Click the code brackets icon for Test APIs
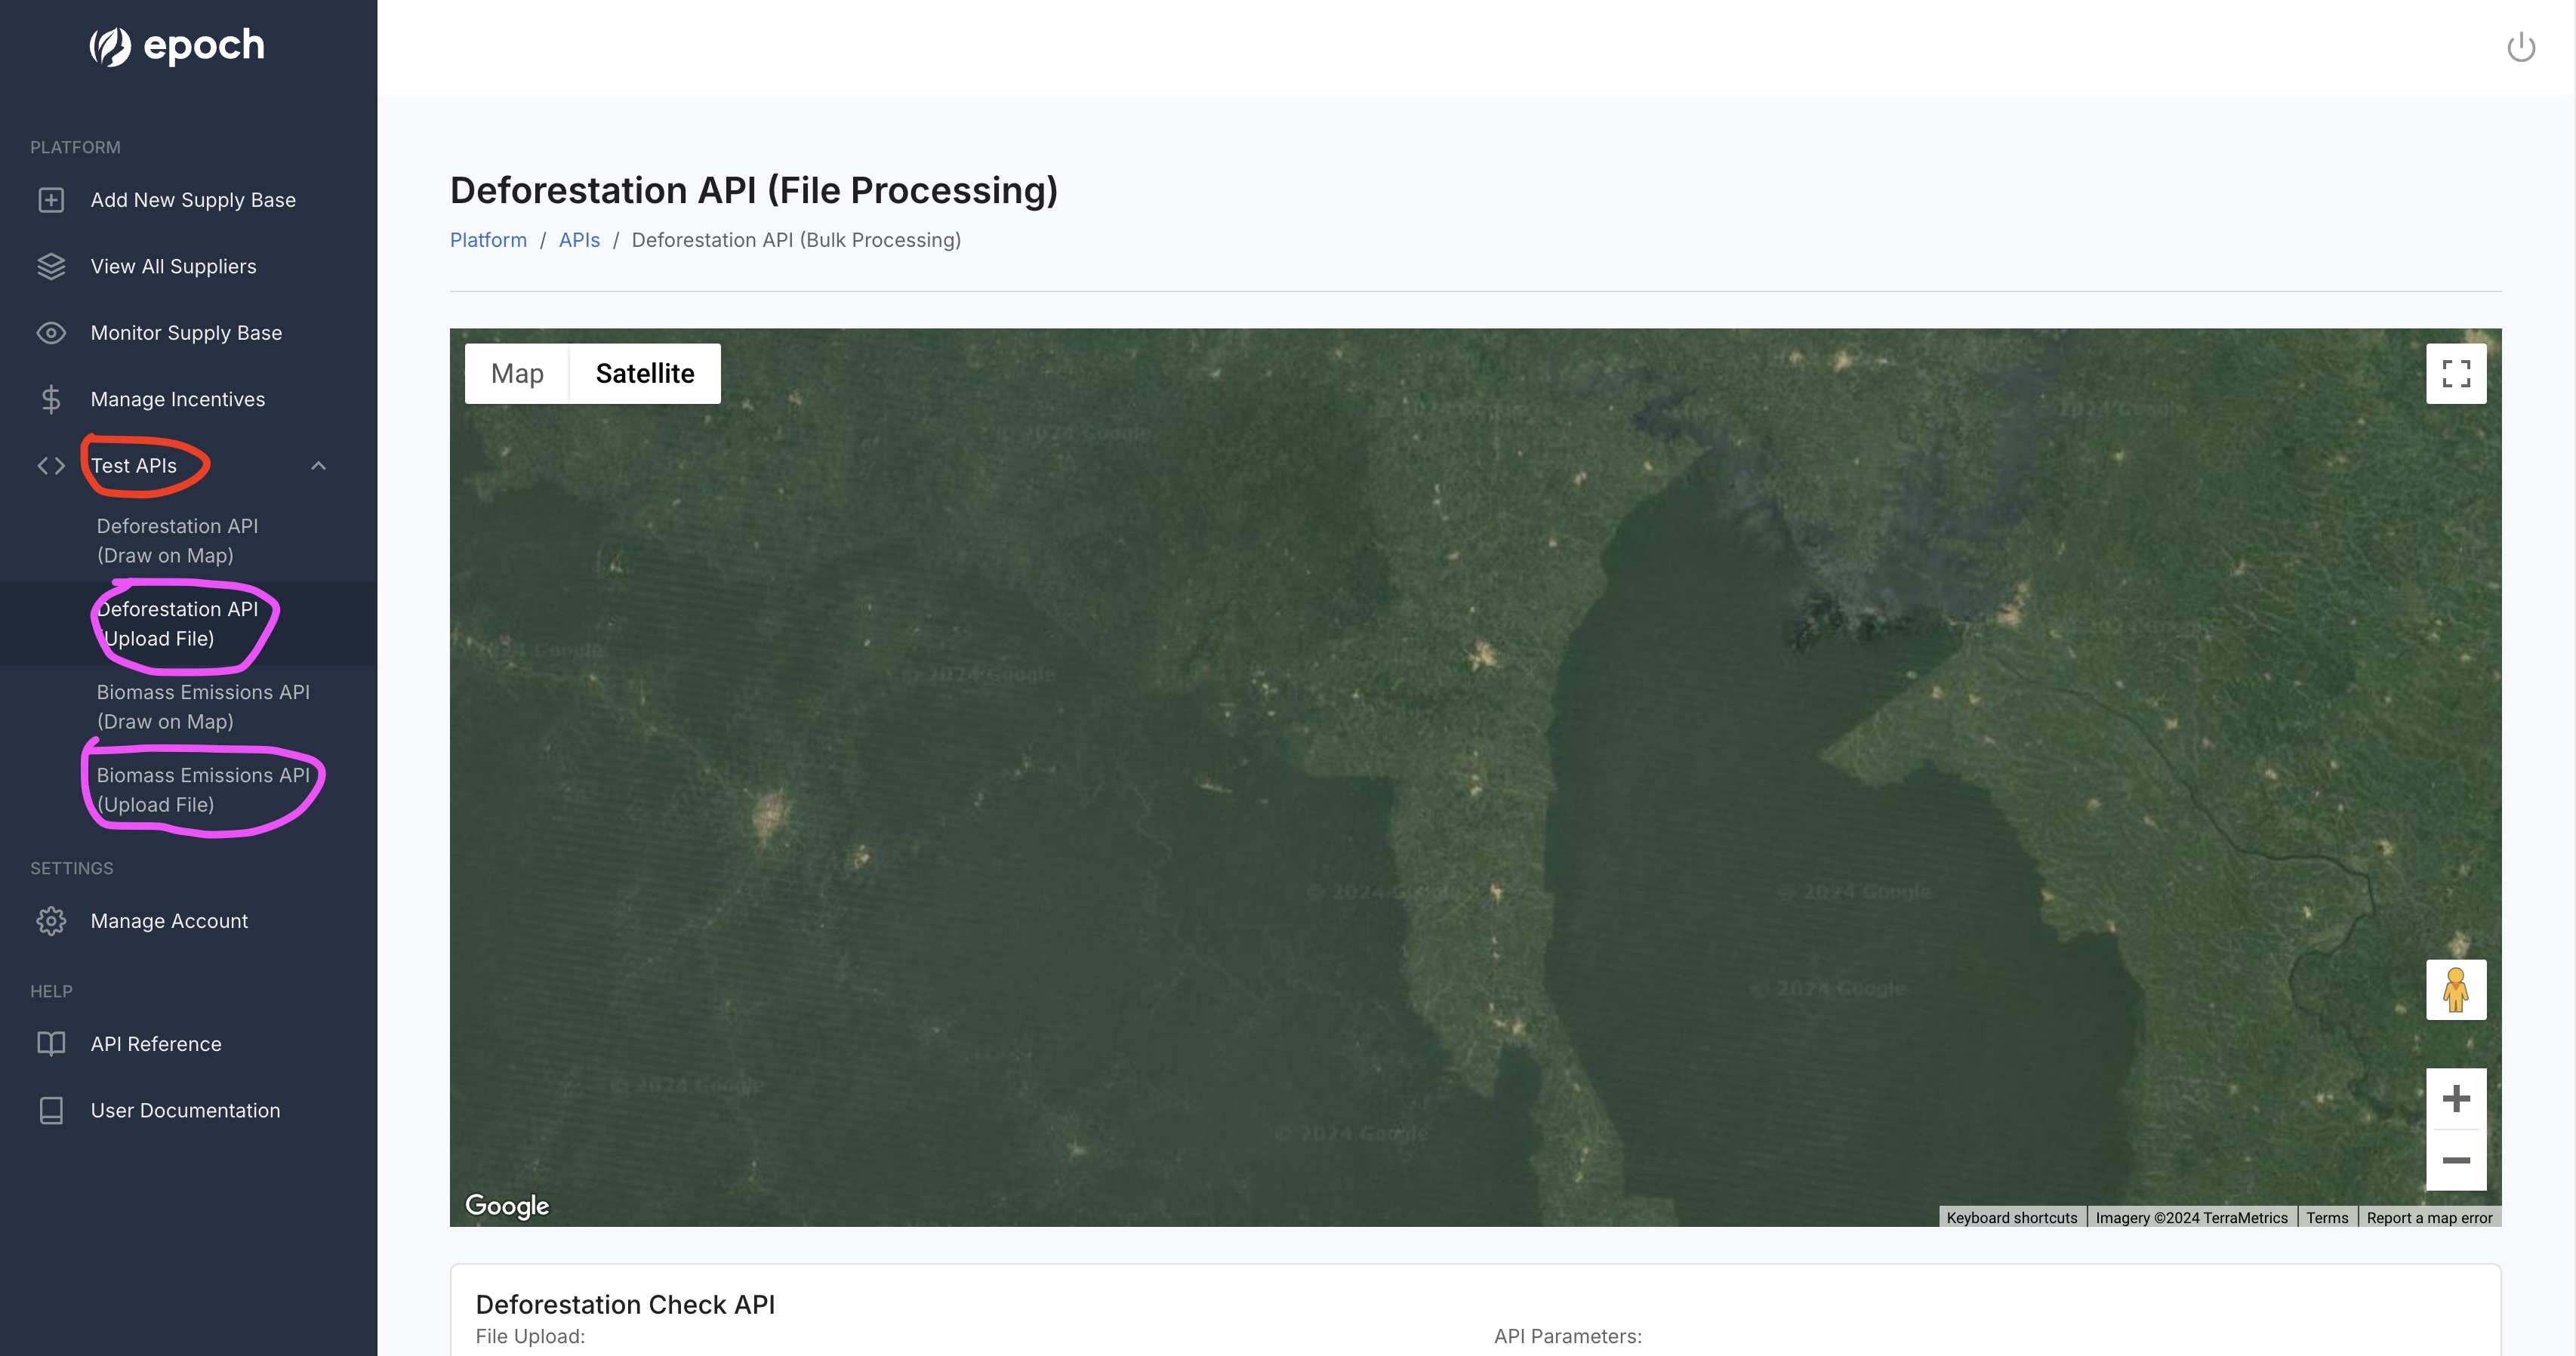 point(51,466)
